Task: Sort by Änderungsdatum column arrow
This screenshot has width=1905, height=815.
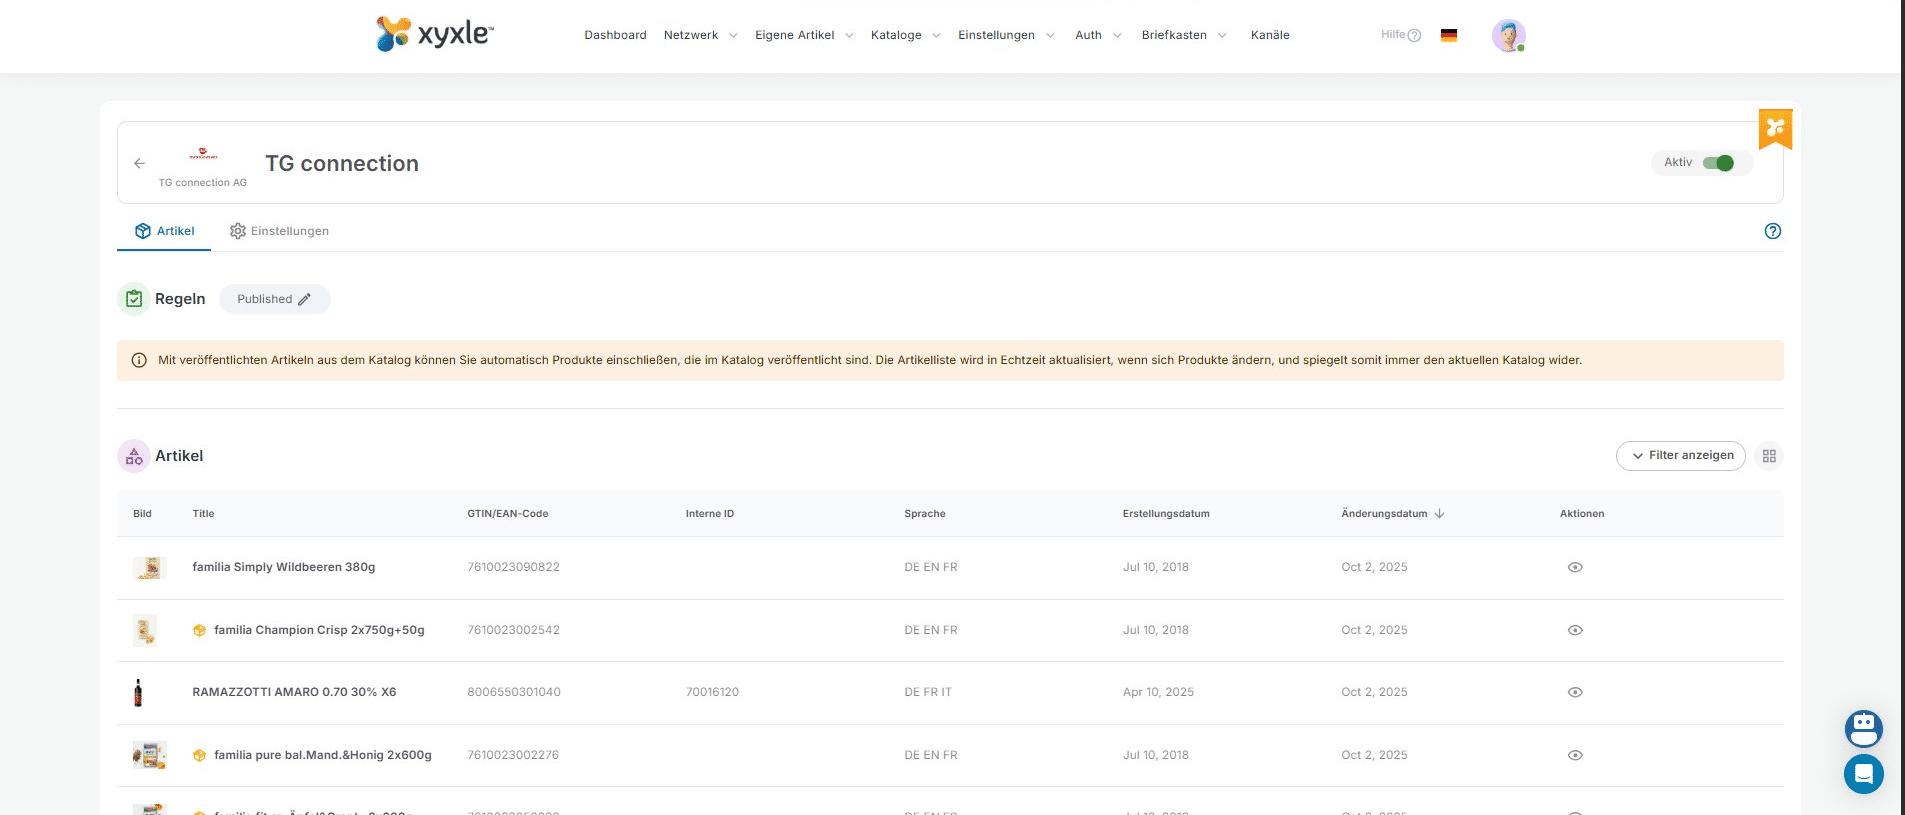Action: [x=1440, y=514]
